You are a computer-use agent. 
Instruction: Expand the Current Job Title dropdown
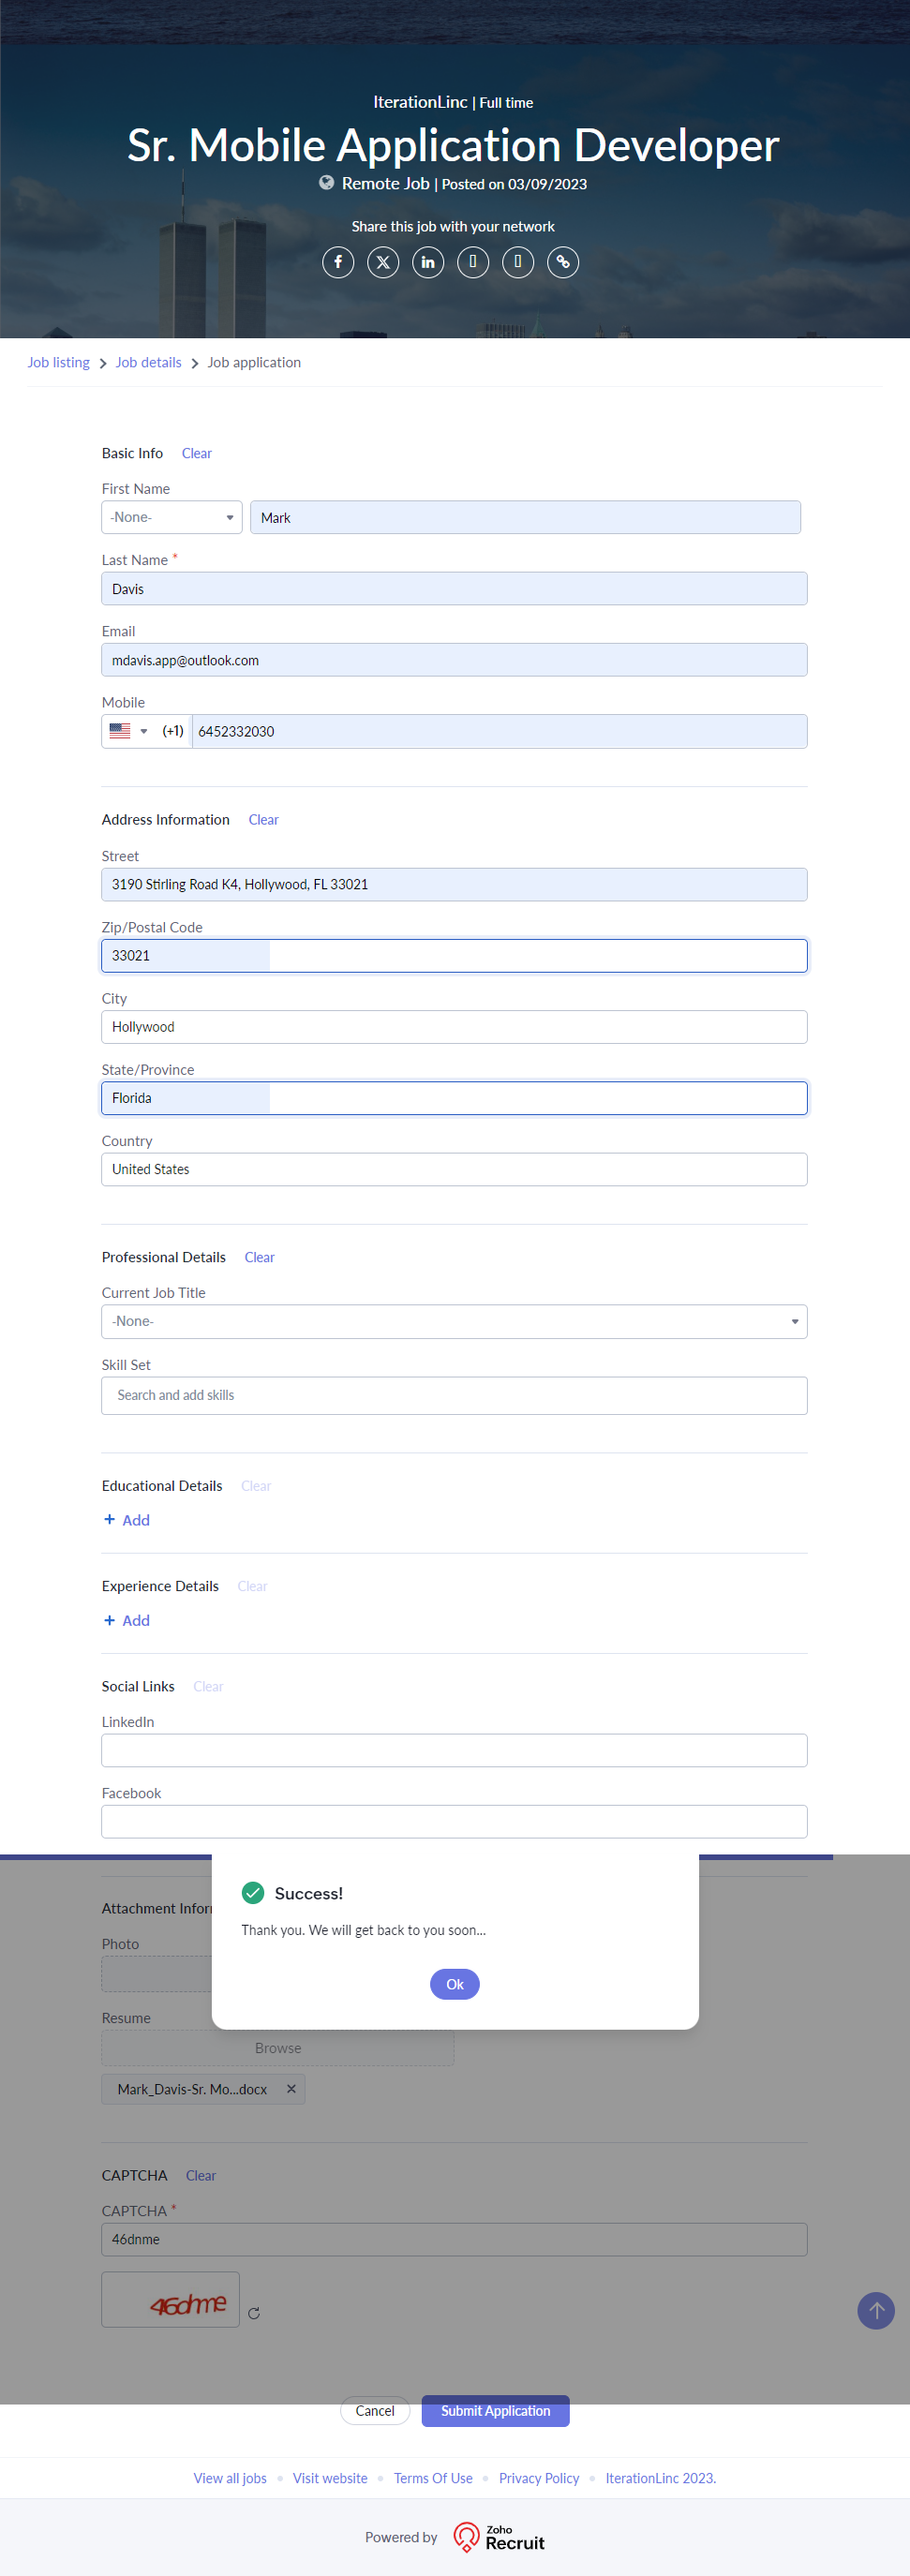click(454, 1321)
